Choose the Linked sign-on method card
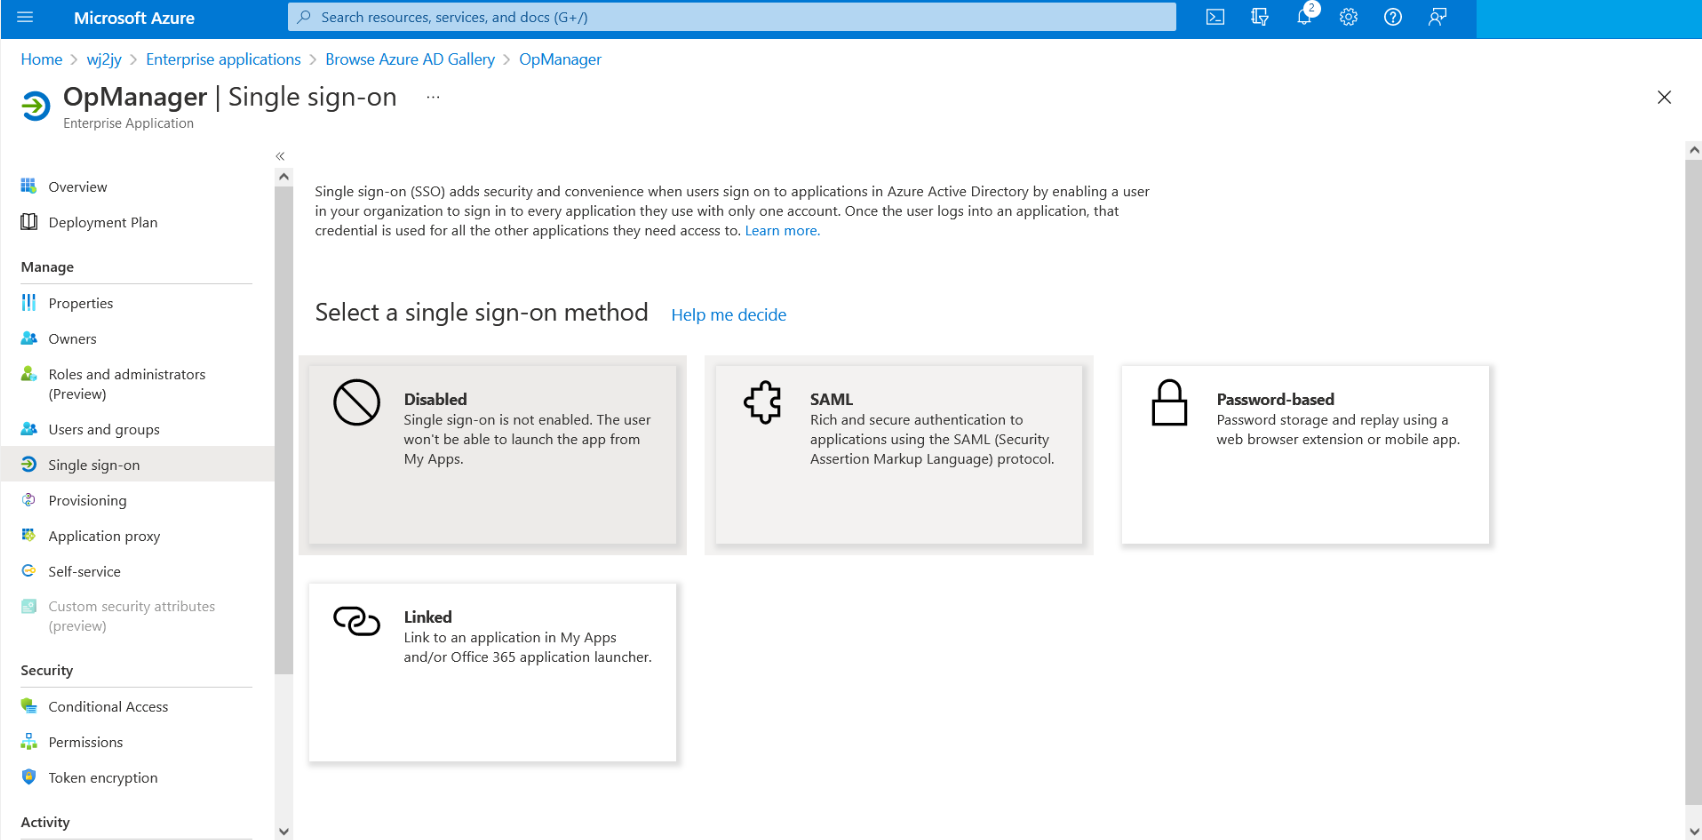Screen dimensions: 1702x840 tap(492, 672)
